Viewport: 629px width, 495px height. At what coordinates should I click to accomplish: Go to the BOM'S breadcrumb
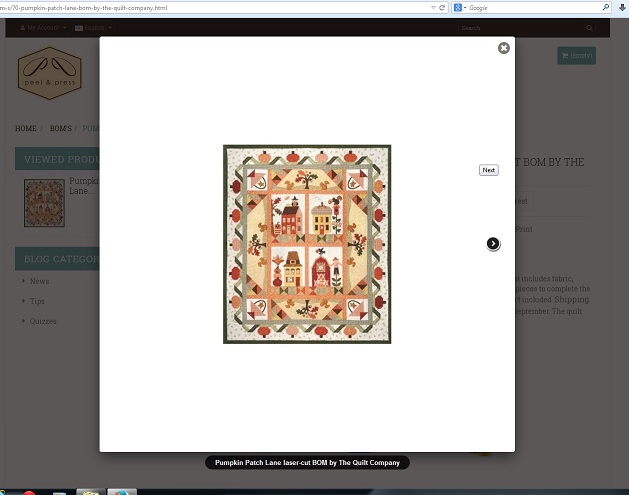[x=61, y=128]
